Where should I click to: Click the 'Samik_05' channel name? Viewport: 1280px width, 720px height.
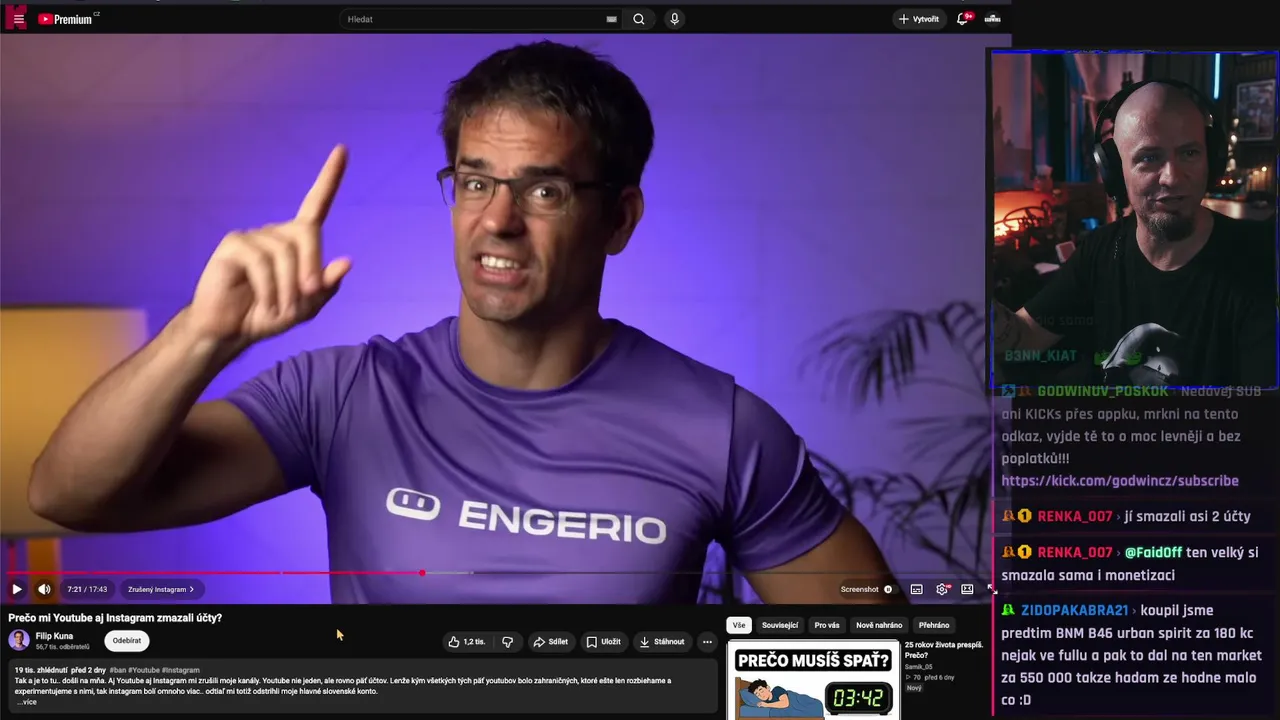coord(918,667)
